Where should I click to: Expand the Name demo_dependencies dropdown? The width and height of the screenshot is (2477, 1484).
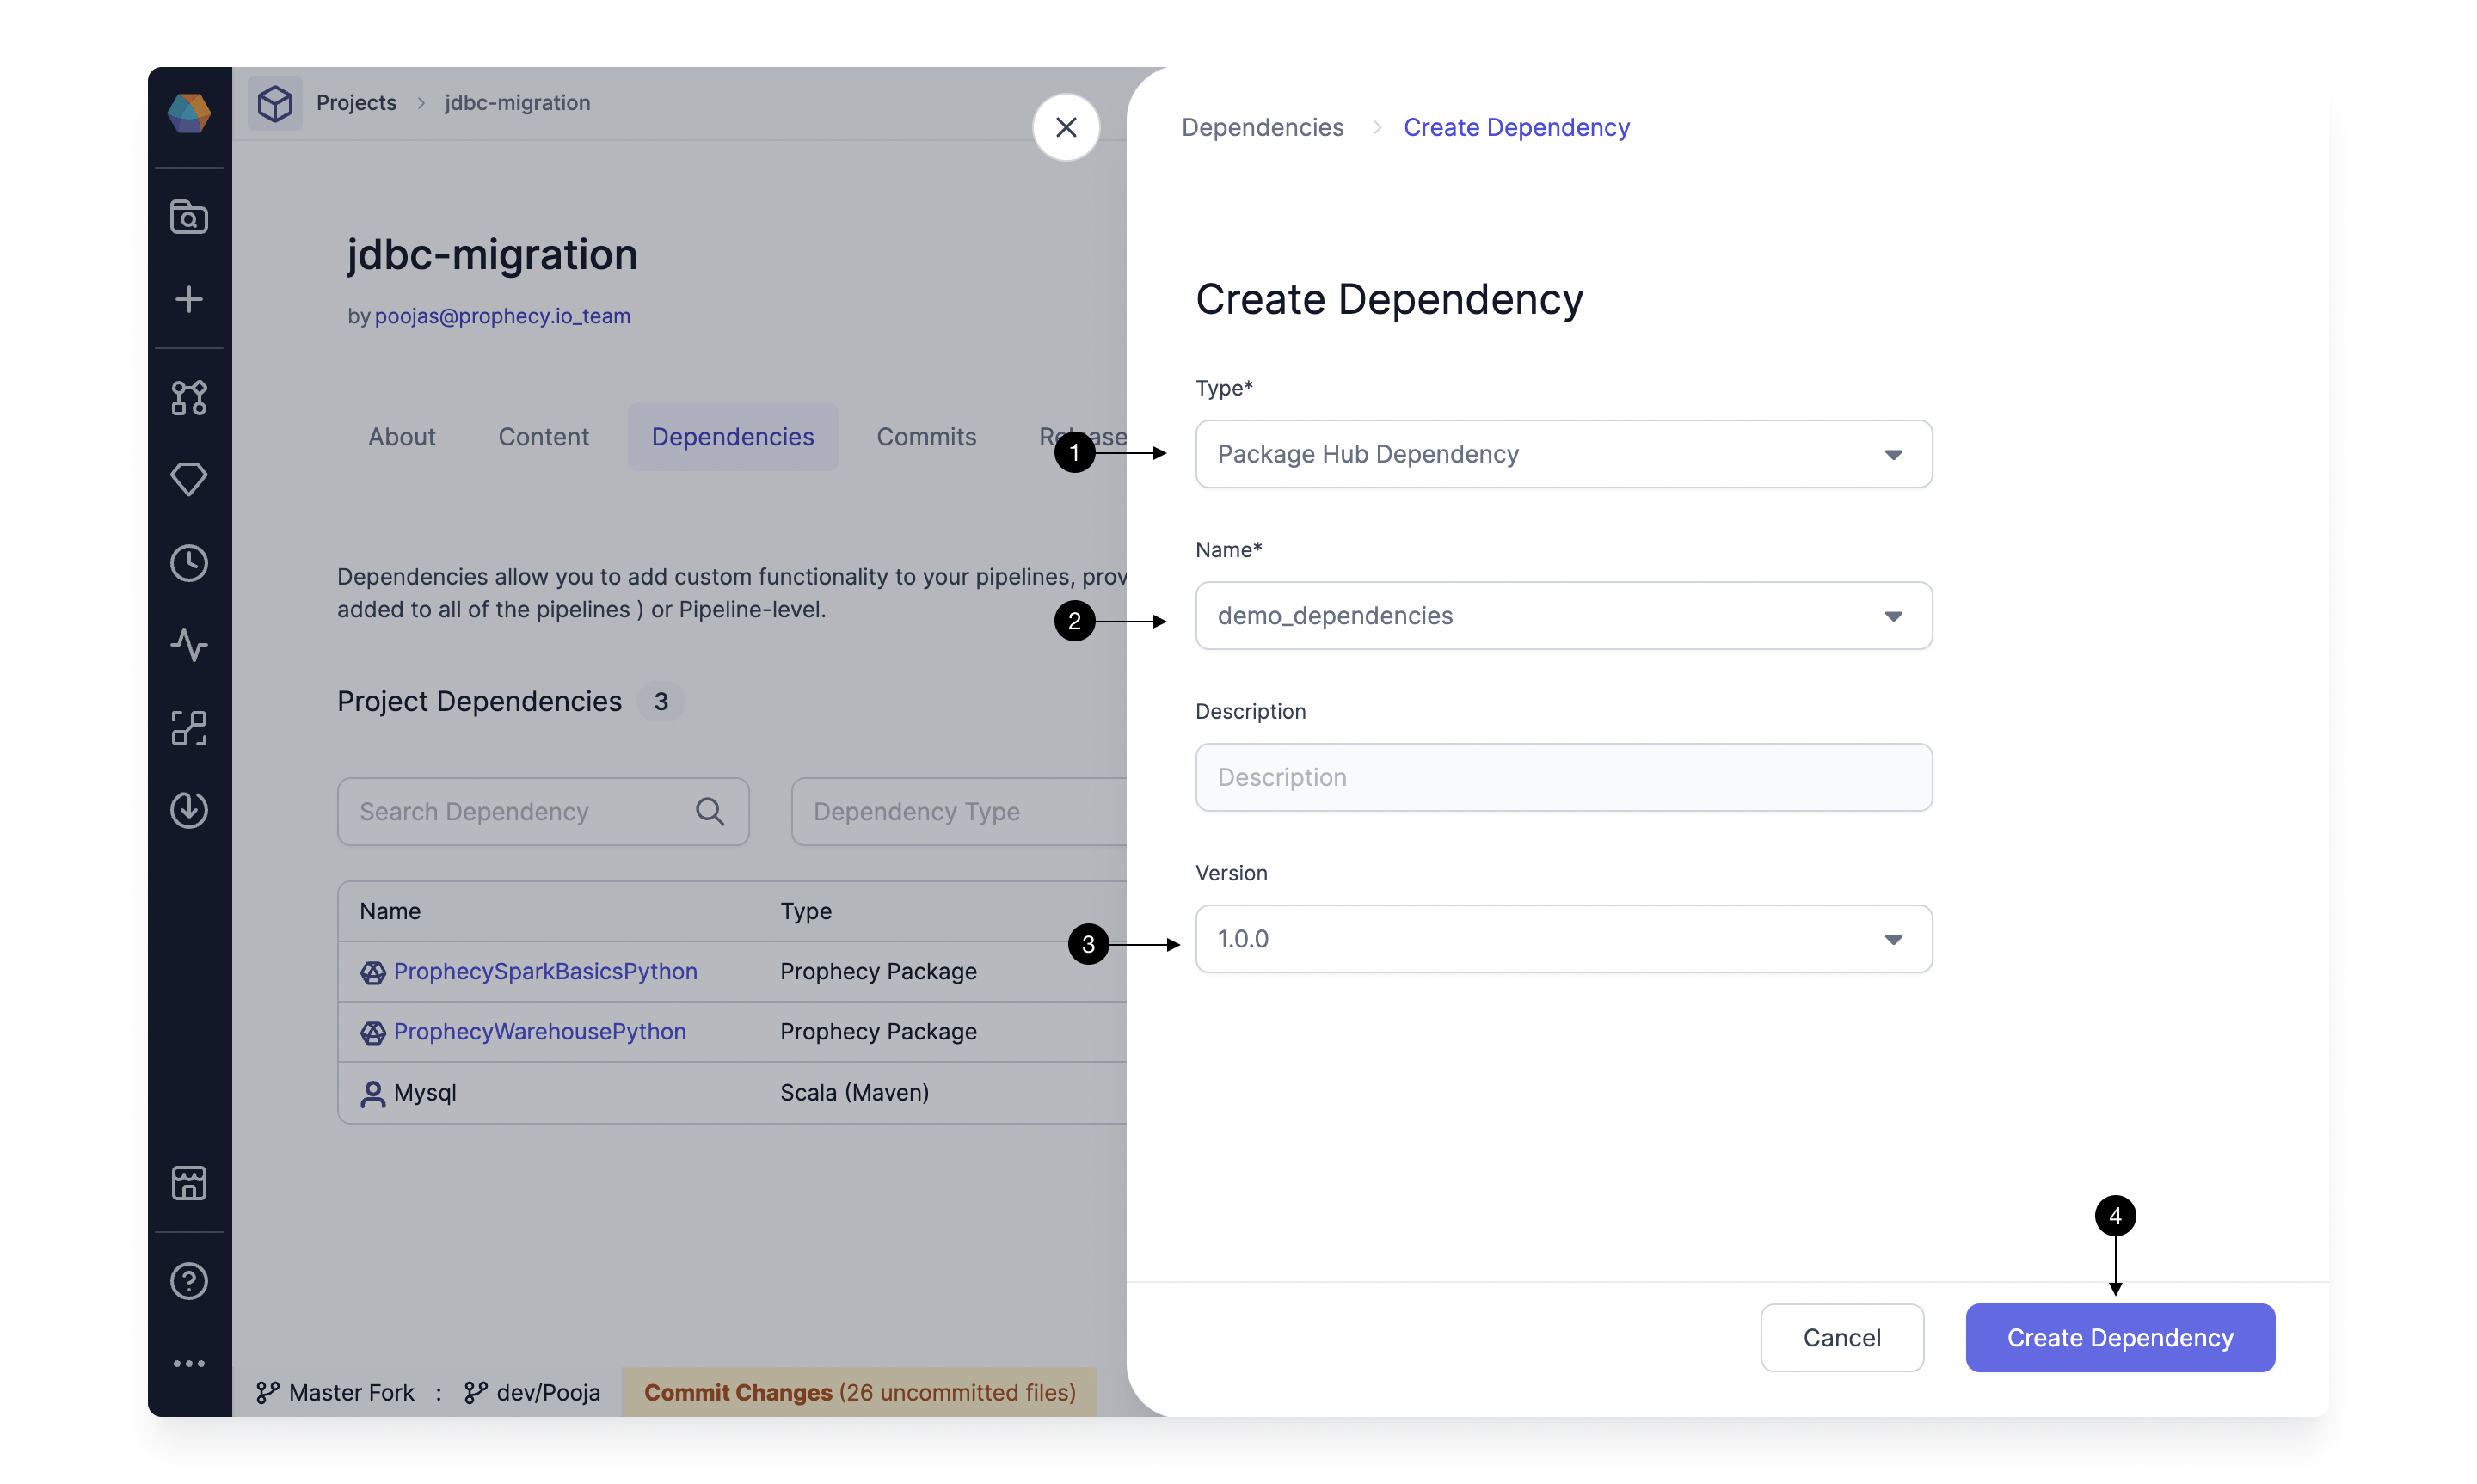1892,615
